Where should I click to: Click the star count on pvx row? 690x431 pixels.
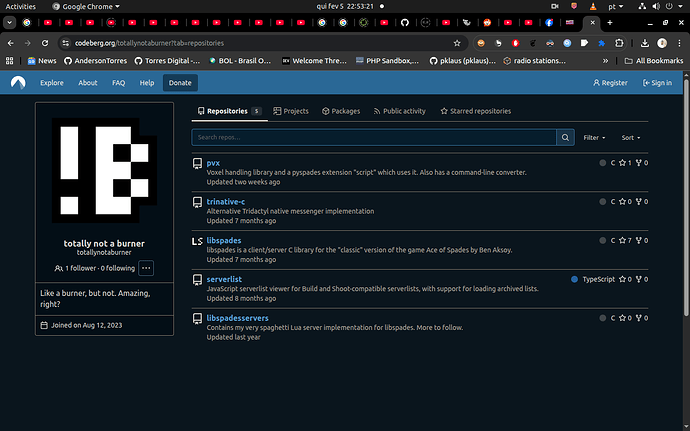click(x=625, y=163)
